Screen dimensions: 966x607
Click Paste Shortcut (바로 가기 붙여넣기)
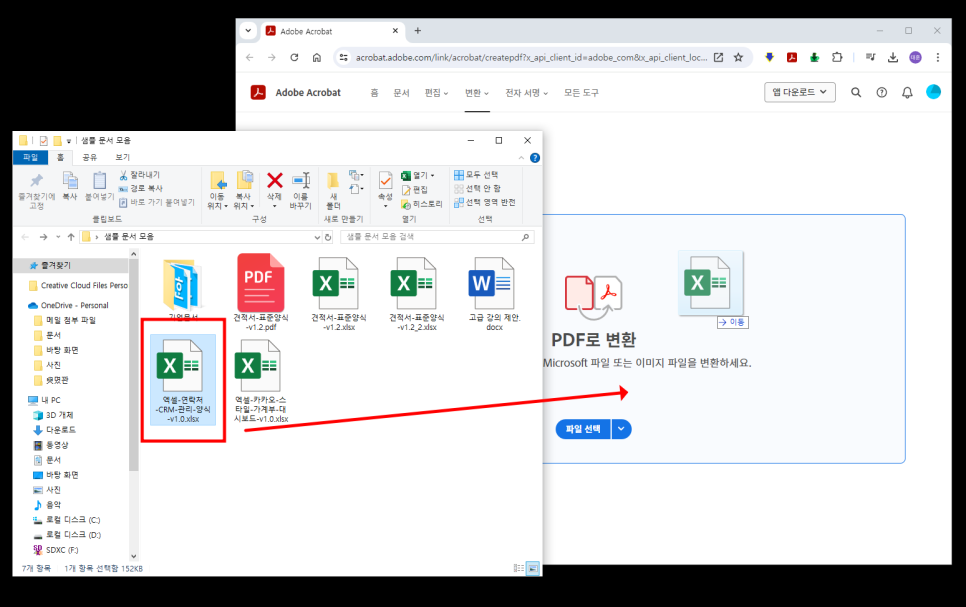tap(157, 202)
